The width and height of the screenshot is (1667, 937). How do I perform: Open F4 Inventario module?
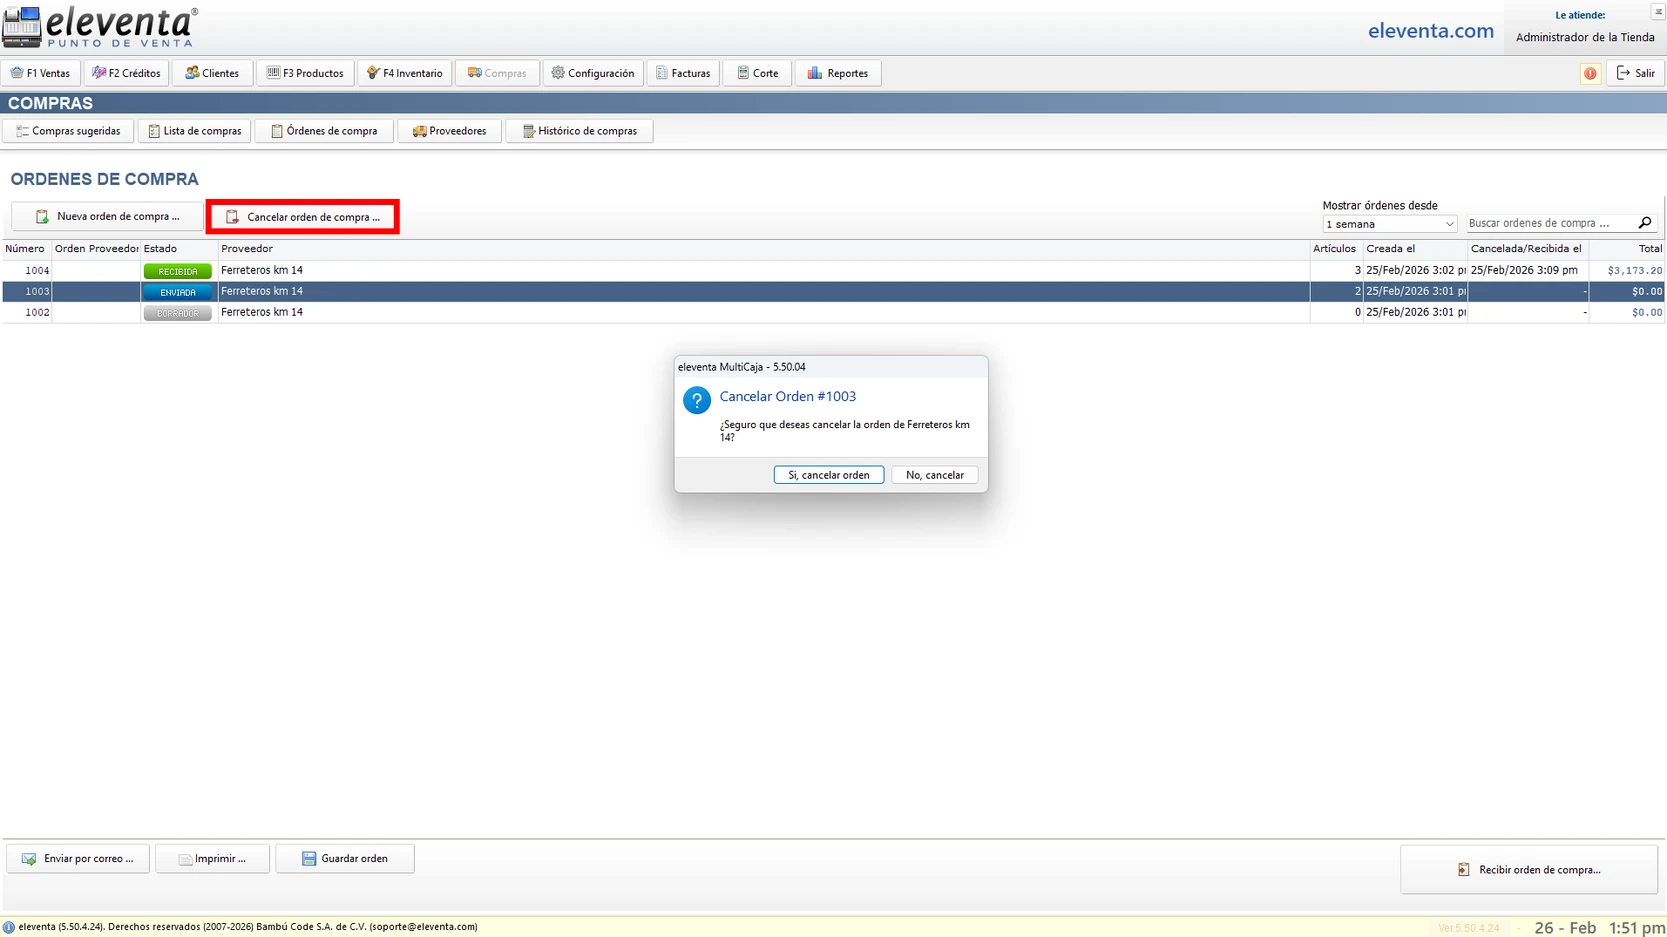pyautogui.click(x=404, y=73)
